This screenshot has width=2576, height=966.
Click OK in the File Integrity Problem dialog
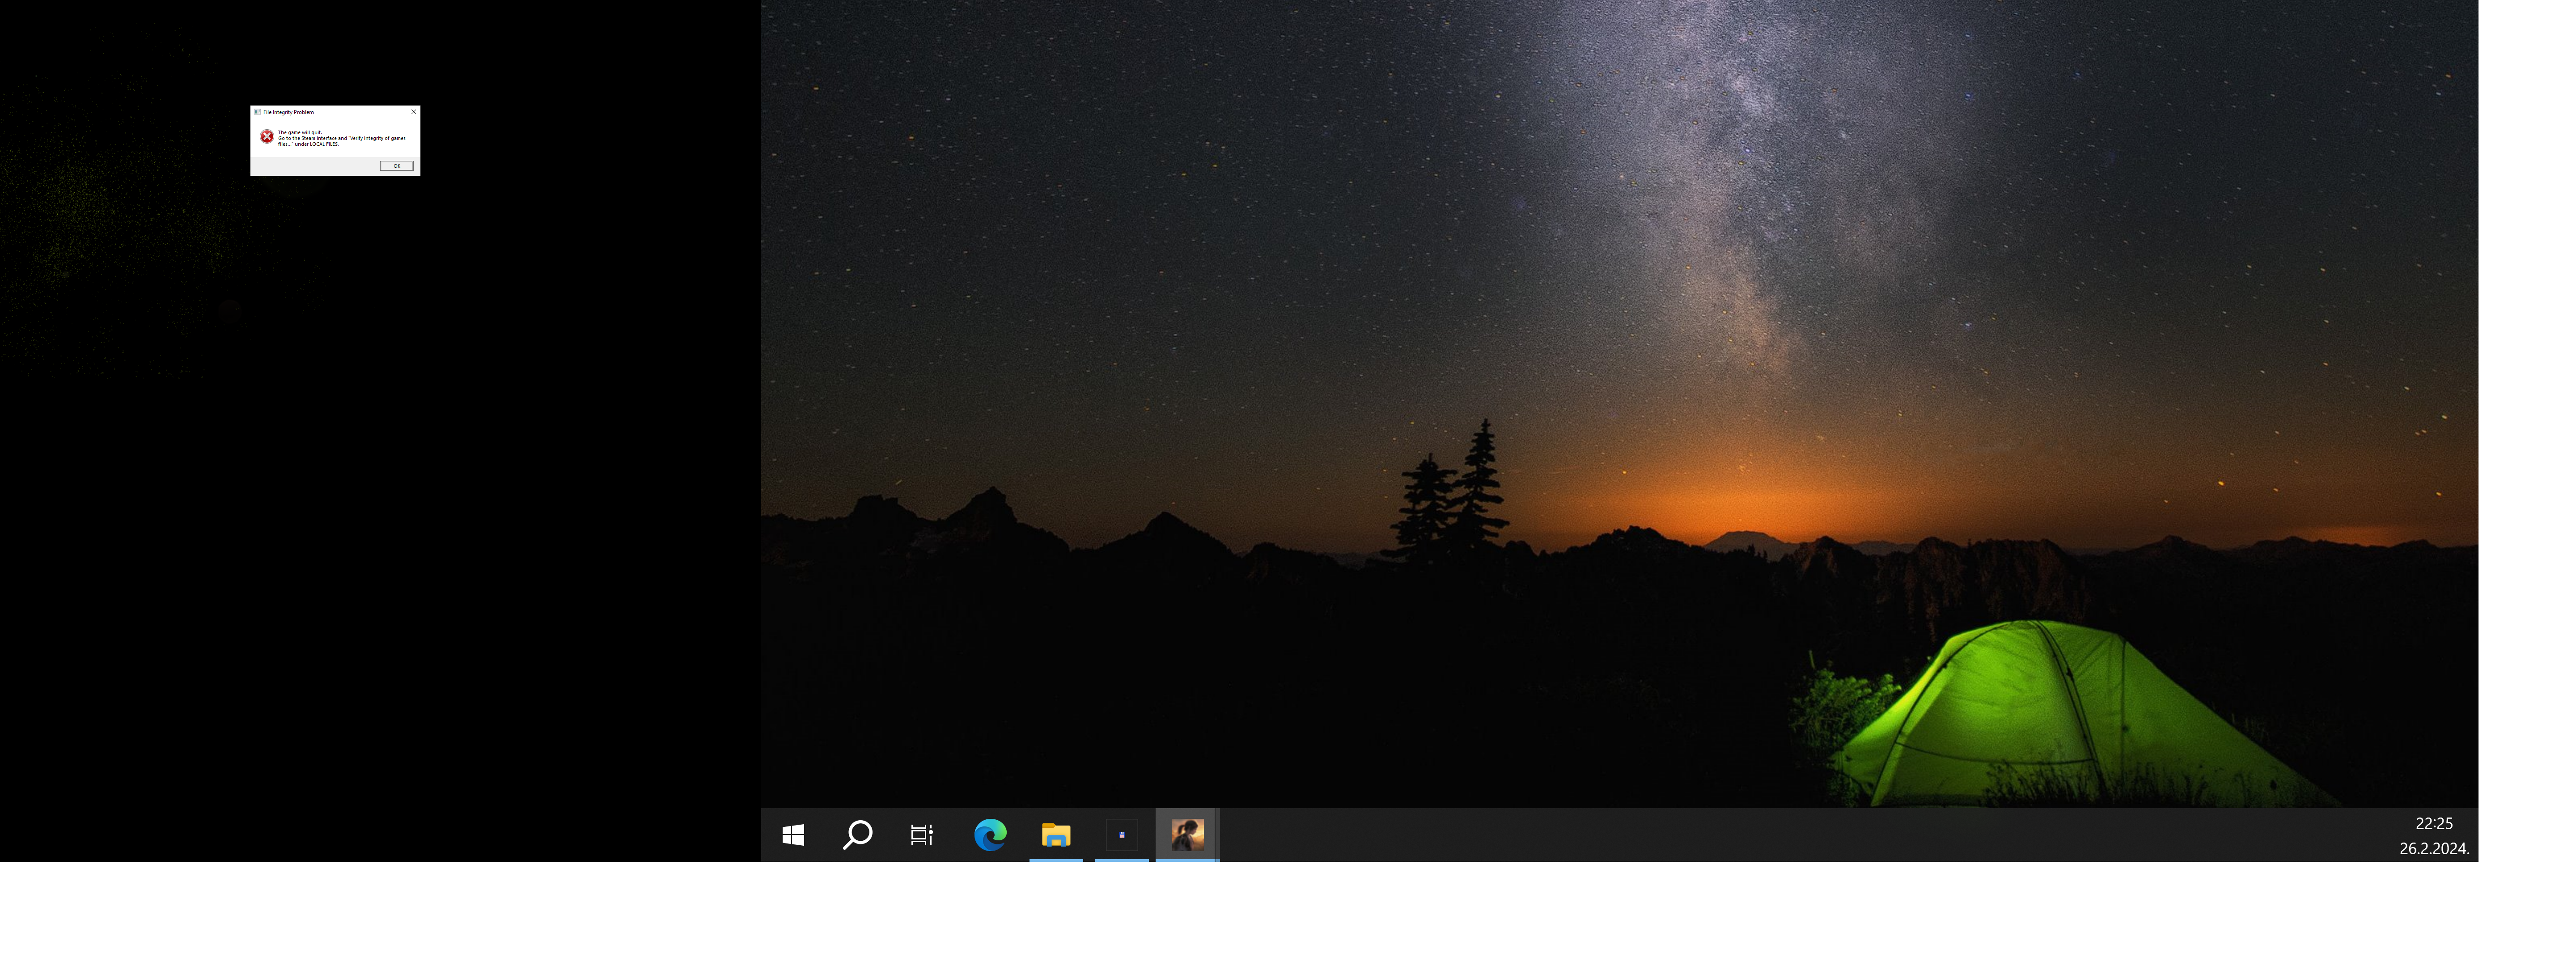pyautogui.click(x=397, y=166)
